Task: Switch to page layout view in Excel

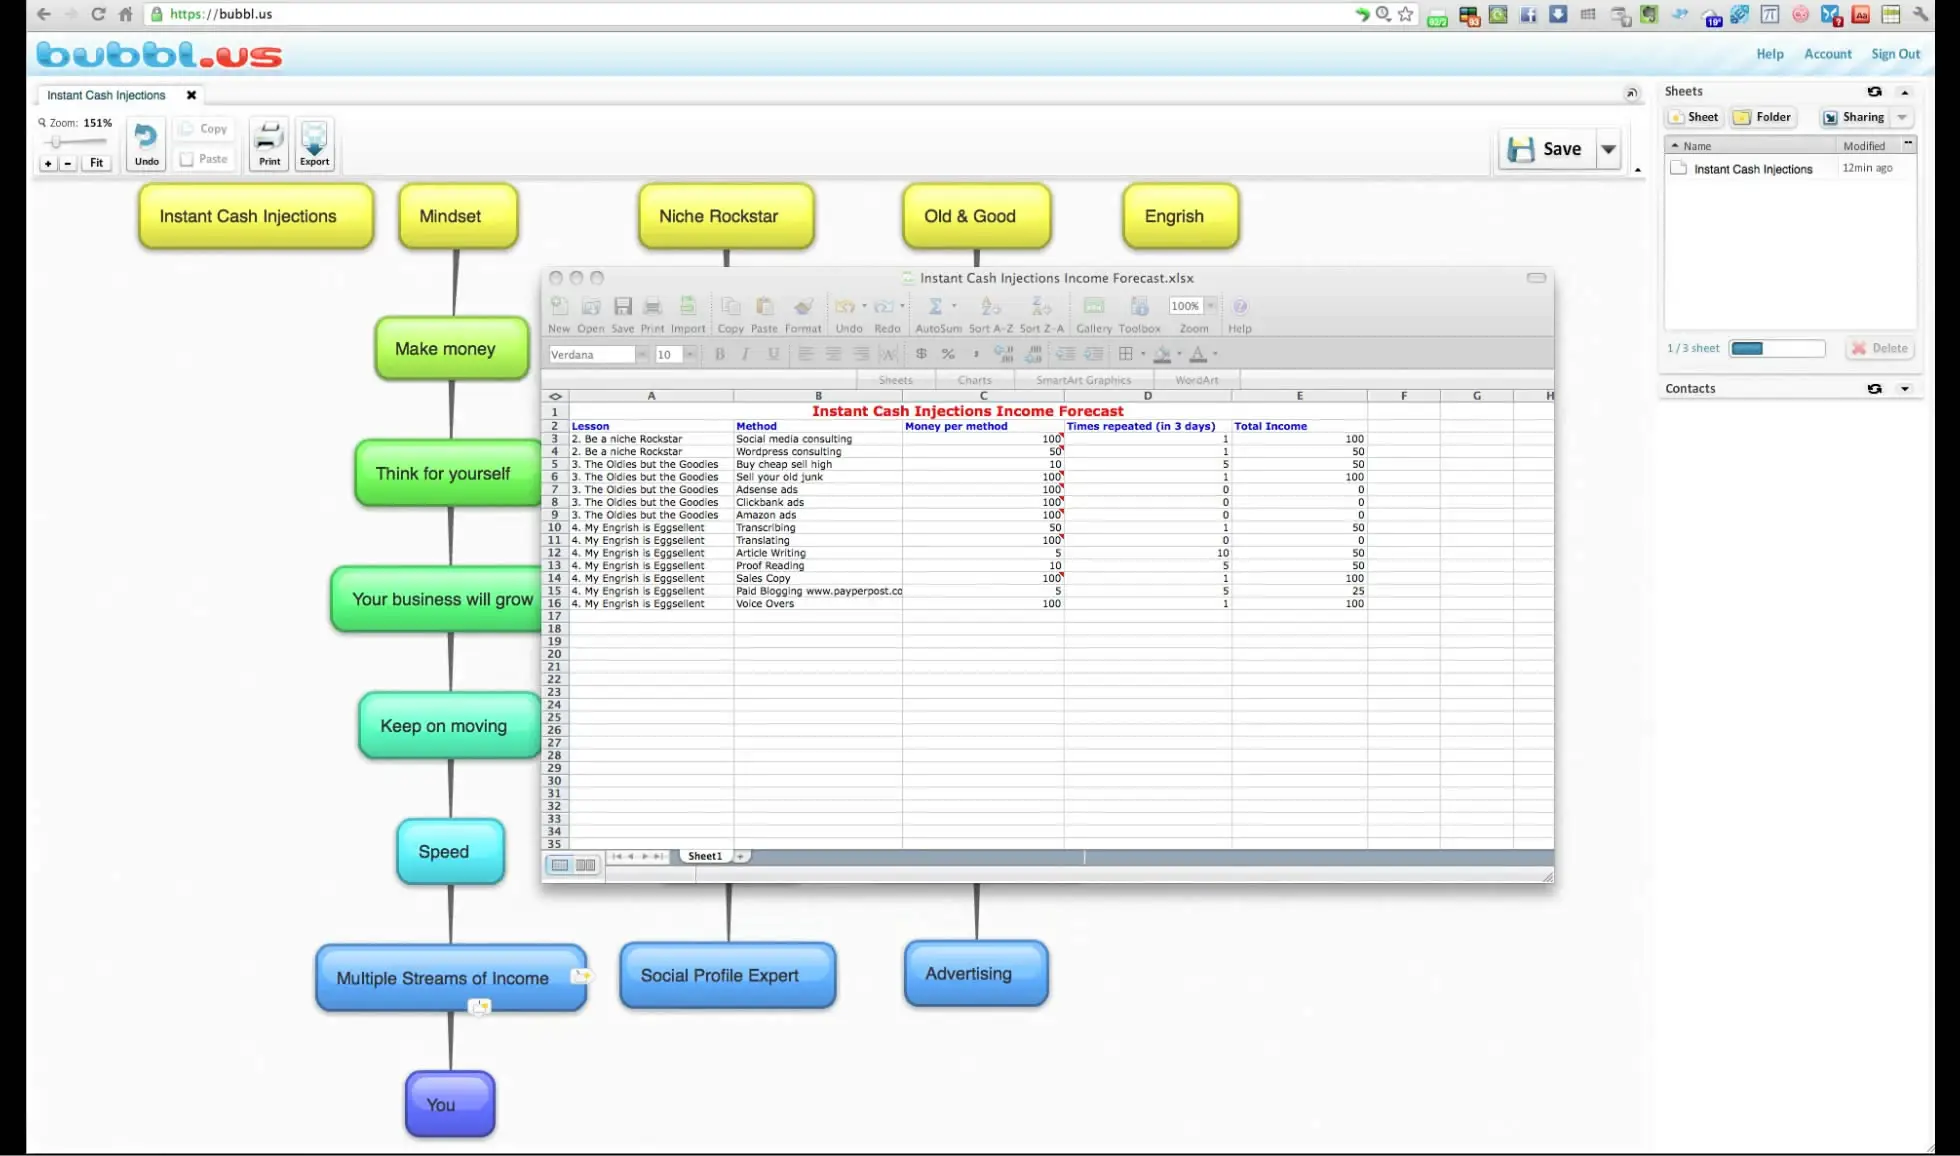Action: 586,865
